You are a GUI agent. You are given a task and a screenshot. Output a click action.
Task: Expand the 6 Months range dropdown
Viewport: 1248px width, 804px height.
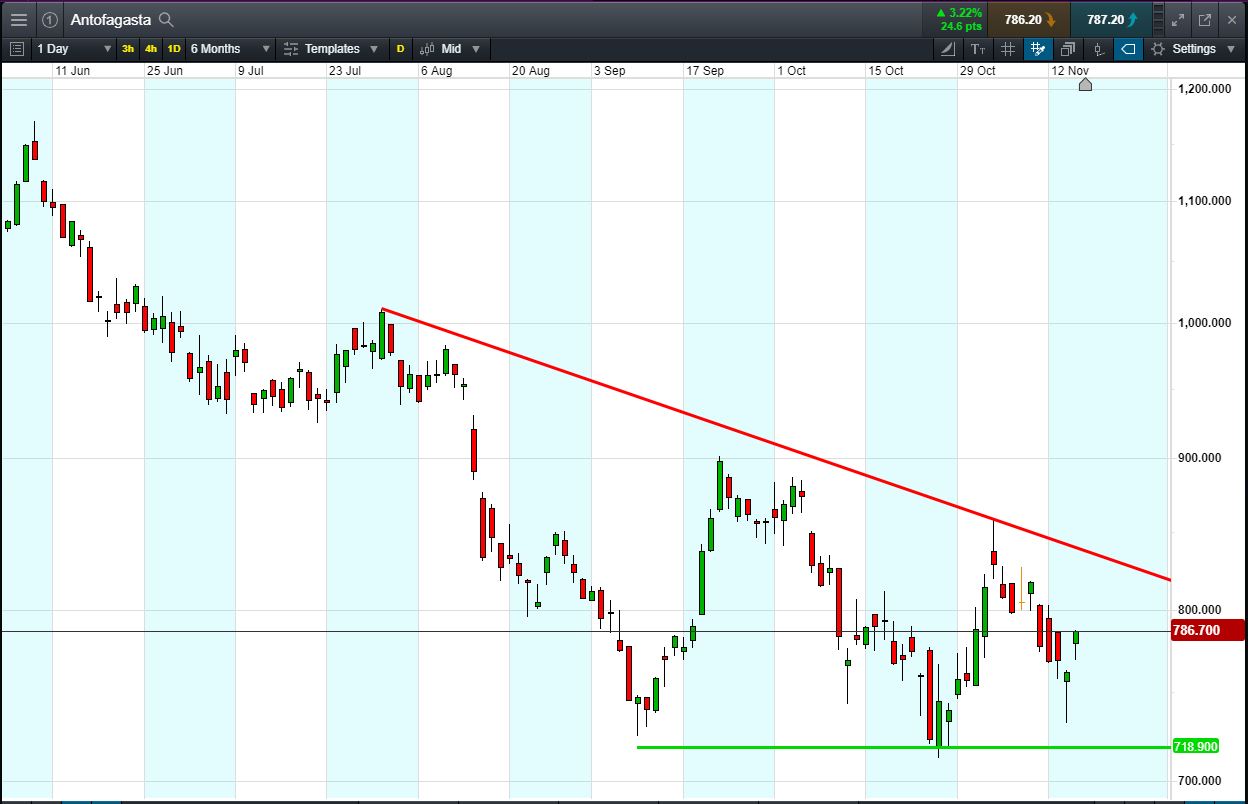point(230,48)
